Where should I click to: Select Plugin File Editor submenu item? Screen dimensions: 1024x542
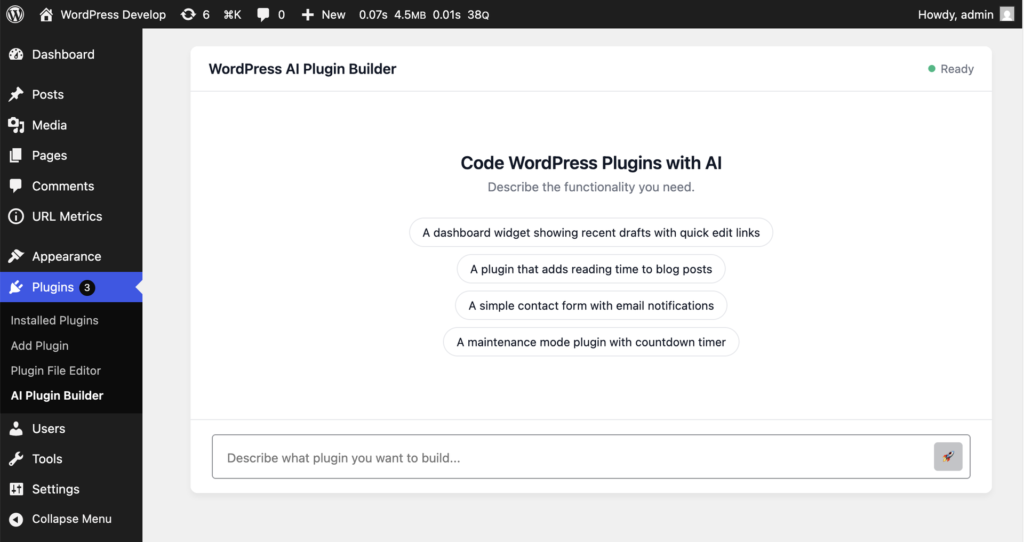(56, 371)
